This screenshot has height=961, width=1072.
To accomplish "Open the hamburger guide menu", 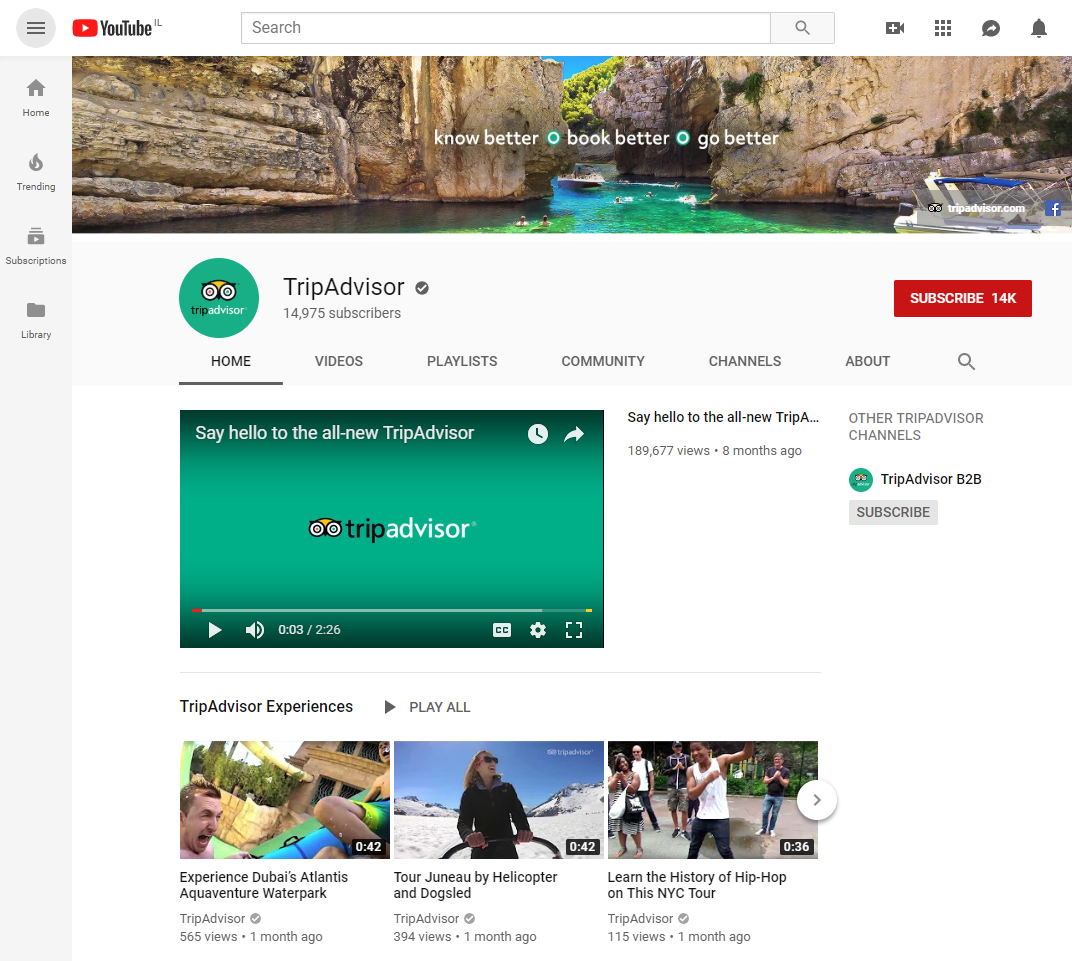I will (x=36, y=28).
